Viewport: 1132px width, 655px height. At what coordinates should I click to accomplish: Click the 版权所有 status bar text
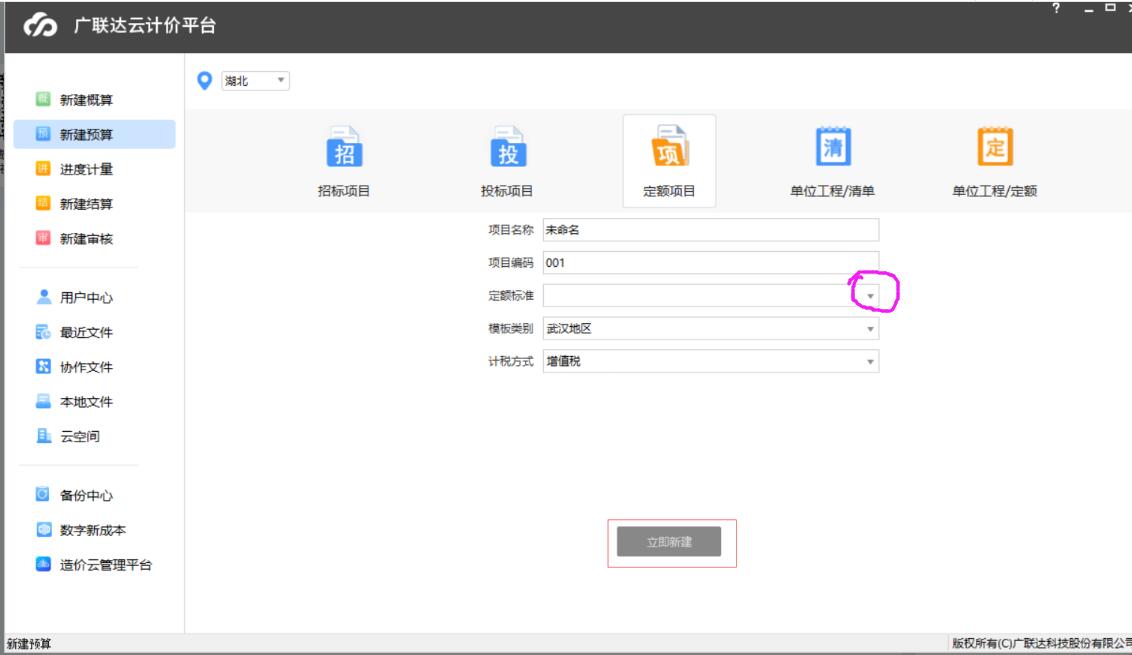pyautogui.click(x=1041, y=643)
